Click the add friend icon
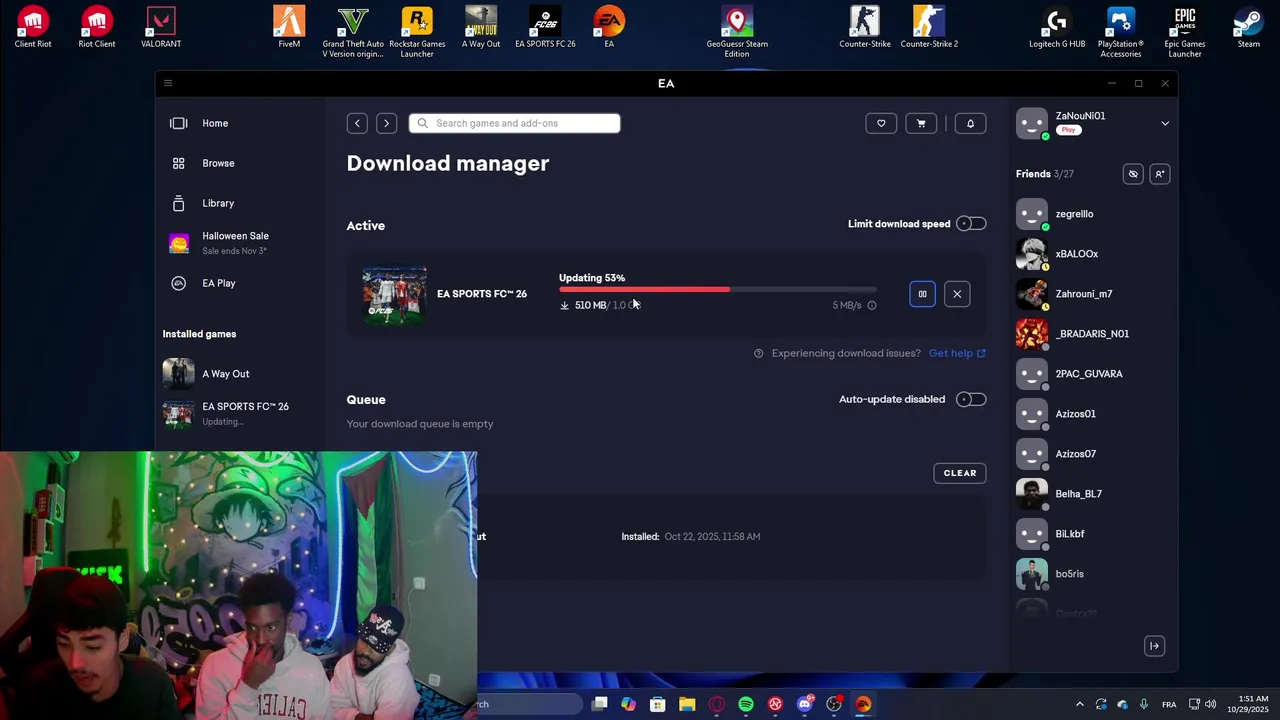 1159,174
